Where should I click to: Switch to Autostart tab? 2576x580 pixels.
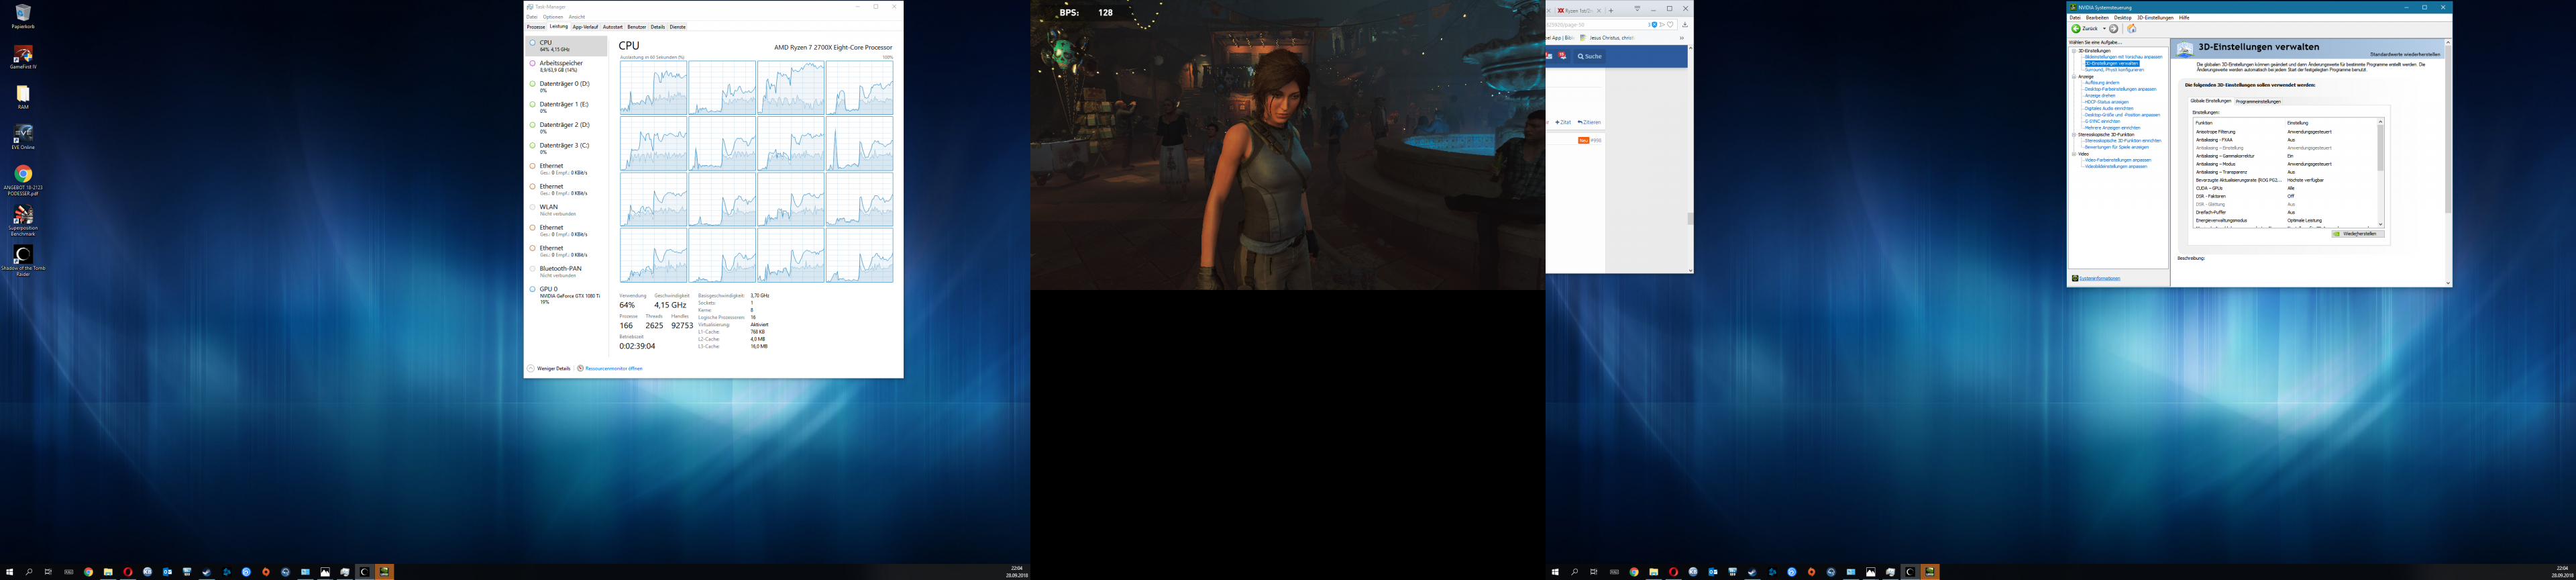tap(612, 27)
